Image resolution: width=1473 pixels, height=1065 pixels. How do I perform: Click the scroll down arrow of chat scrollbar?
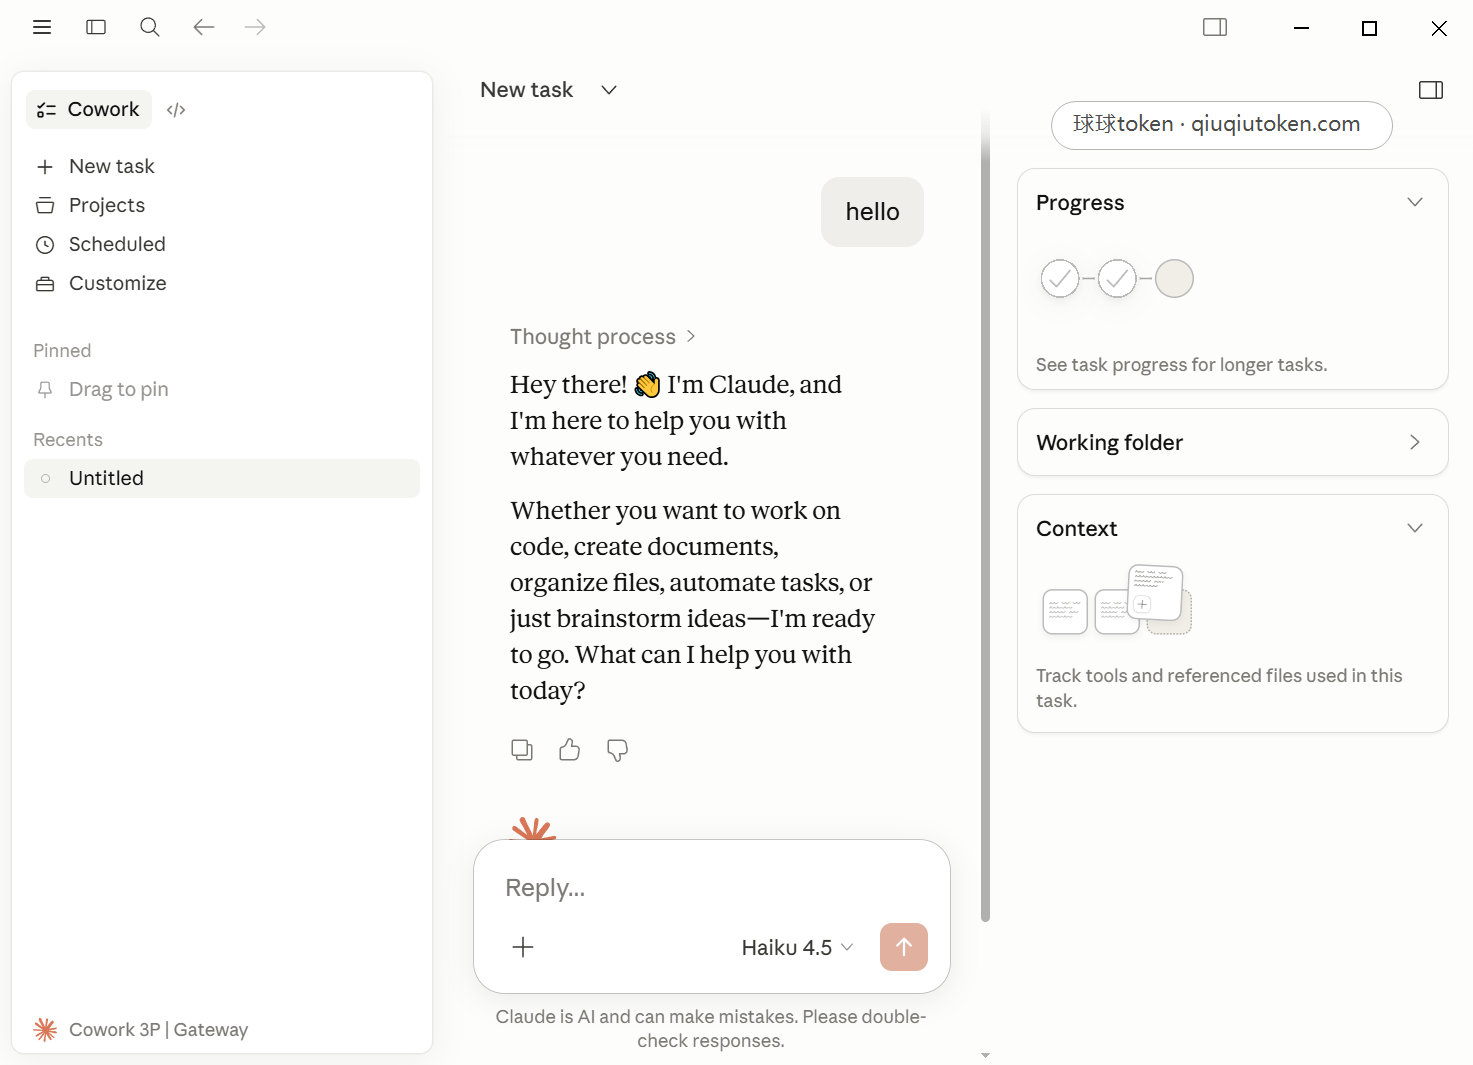click(986, 1055)
